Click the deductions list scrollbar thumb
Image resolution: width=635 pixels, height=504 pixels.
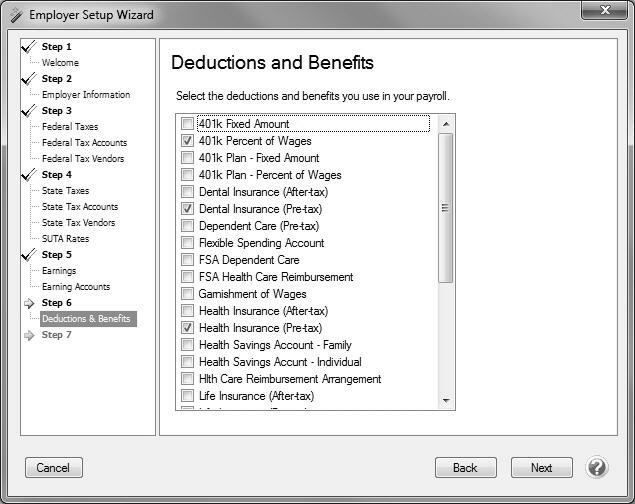pyautogui.click(x=446, y=208)
